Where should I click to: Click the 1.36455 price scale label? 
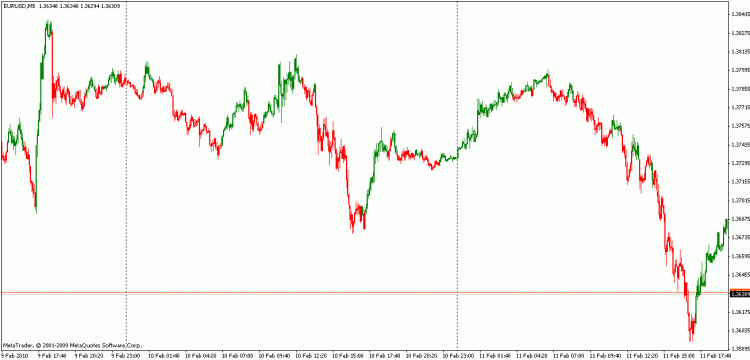tap(740, 275)
